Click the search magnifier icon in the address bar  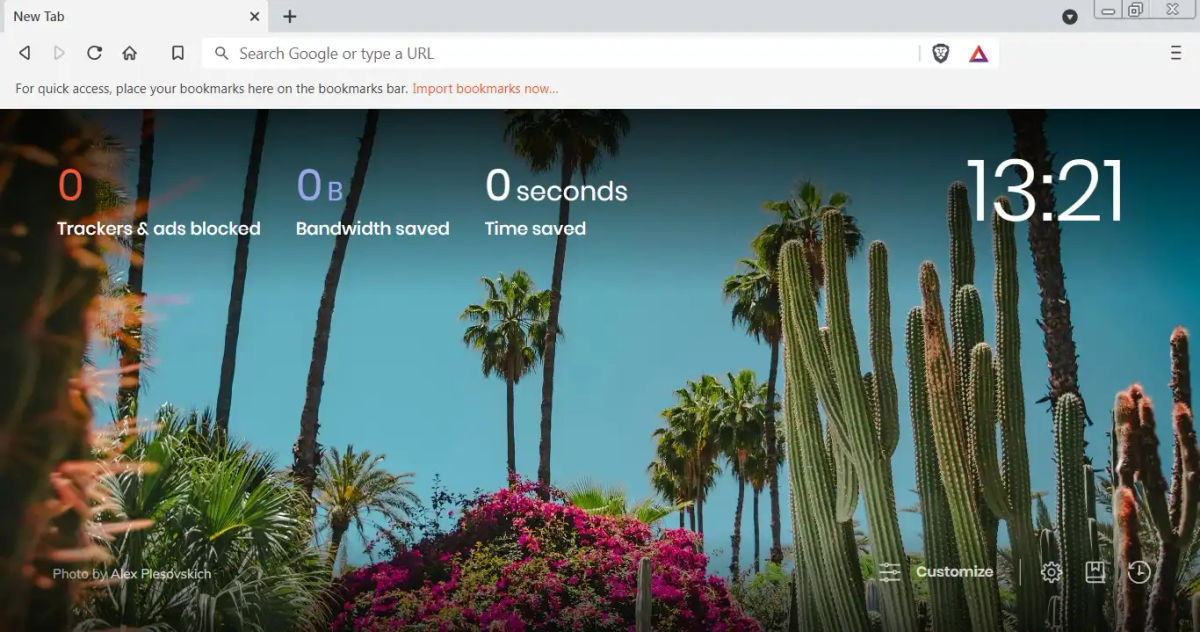(222, 53)
